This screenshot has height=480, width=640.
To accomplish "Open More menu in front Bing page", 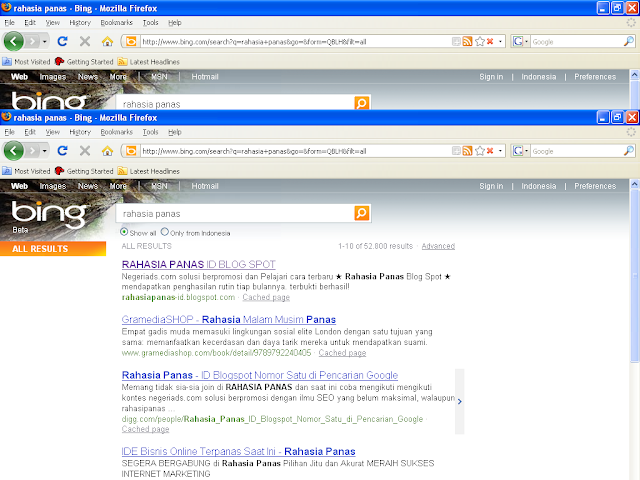I will 118,186.
